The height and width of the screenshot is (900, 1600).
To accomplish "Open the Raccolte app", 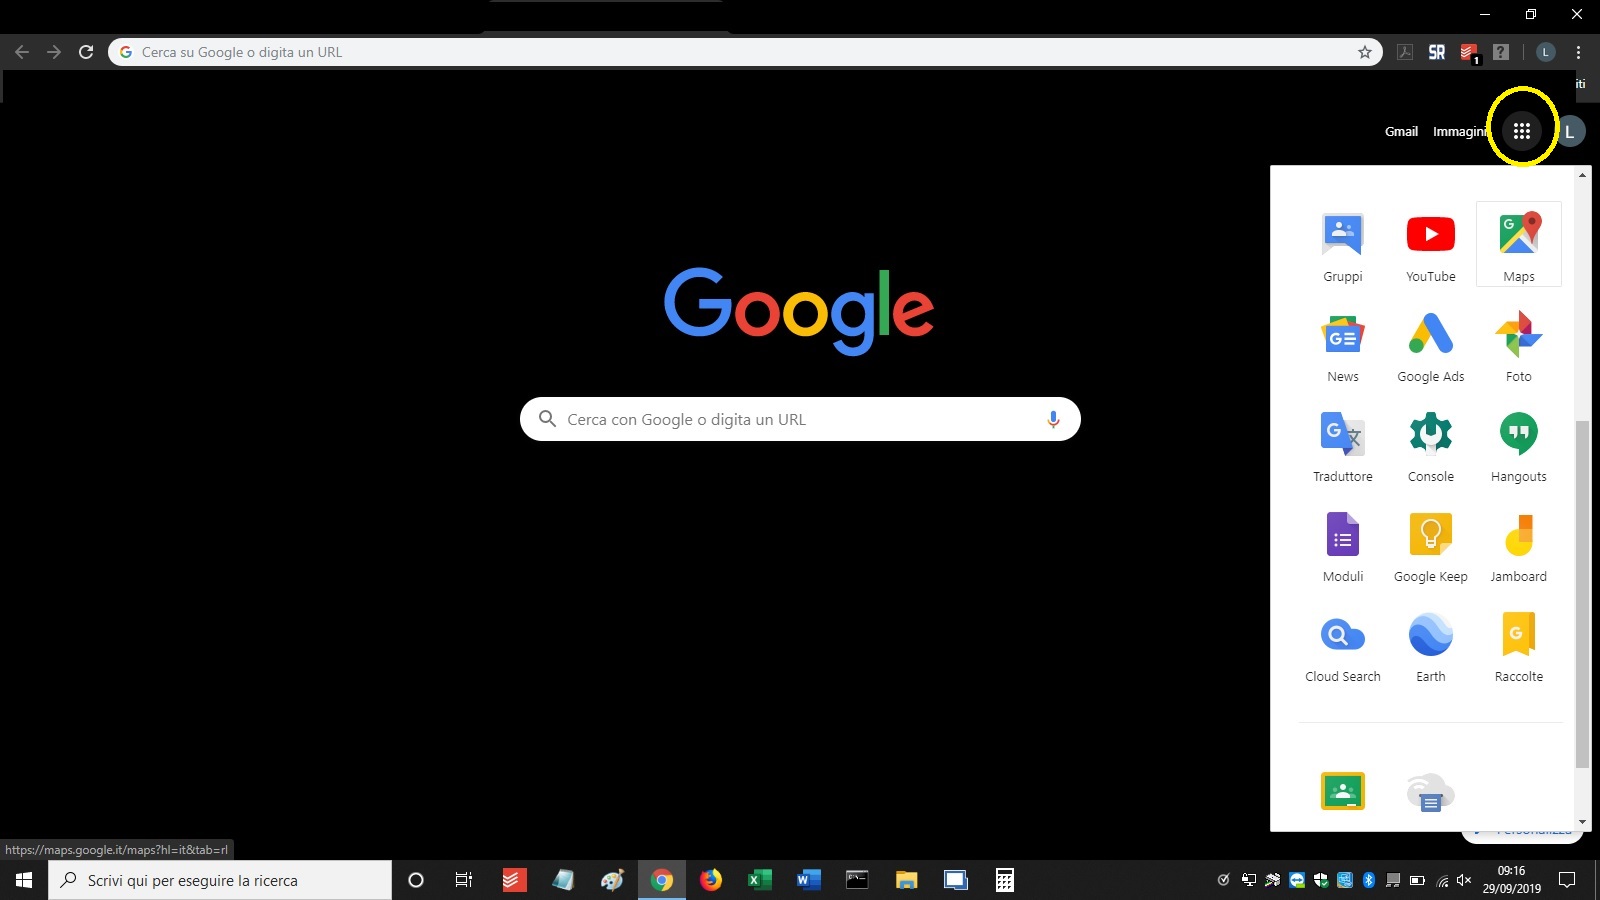I will (x=1519, y=646).
